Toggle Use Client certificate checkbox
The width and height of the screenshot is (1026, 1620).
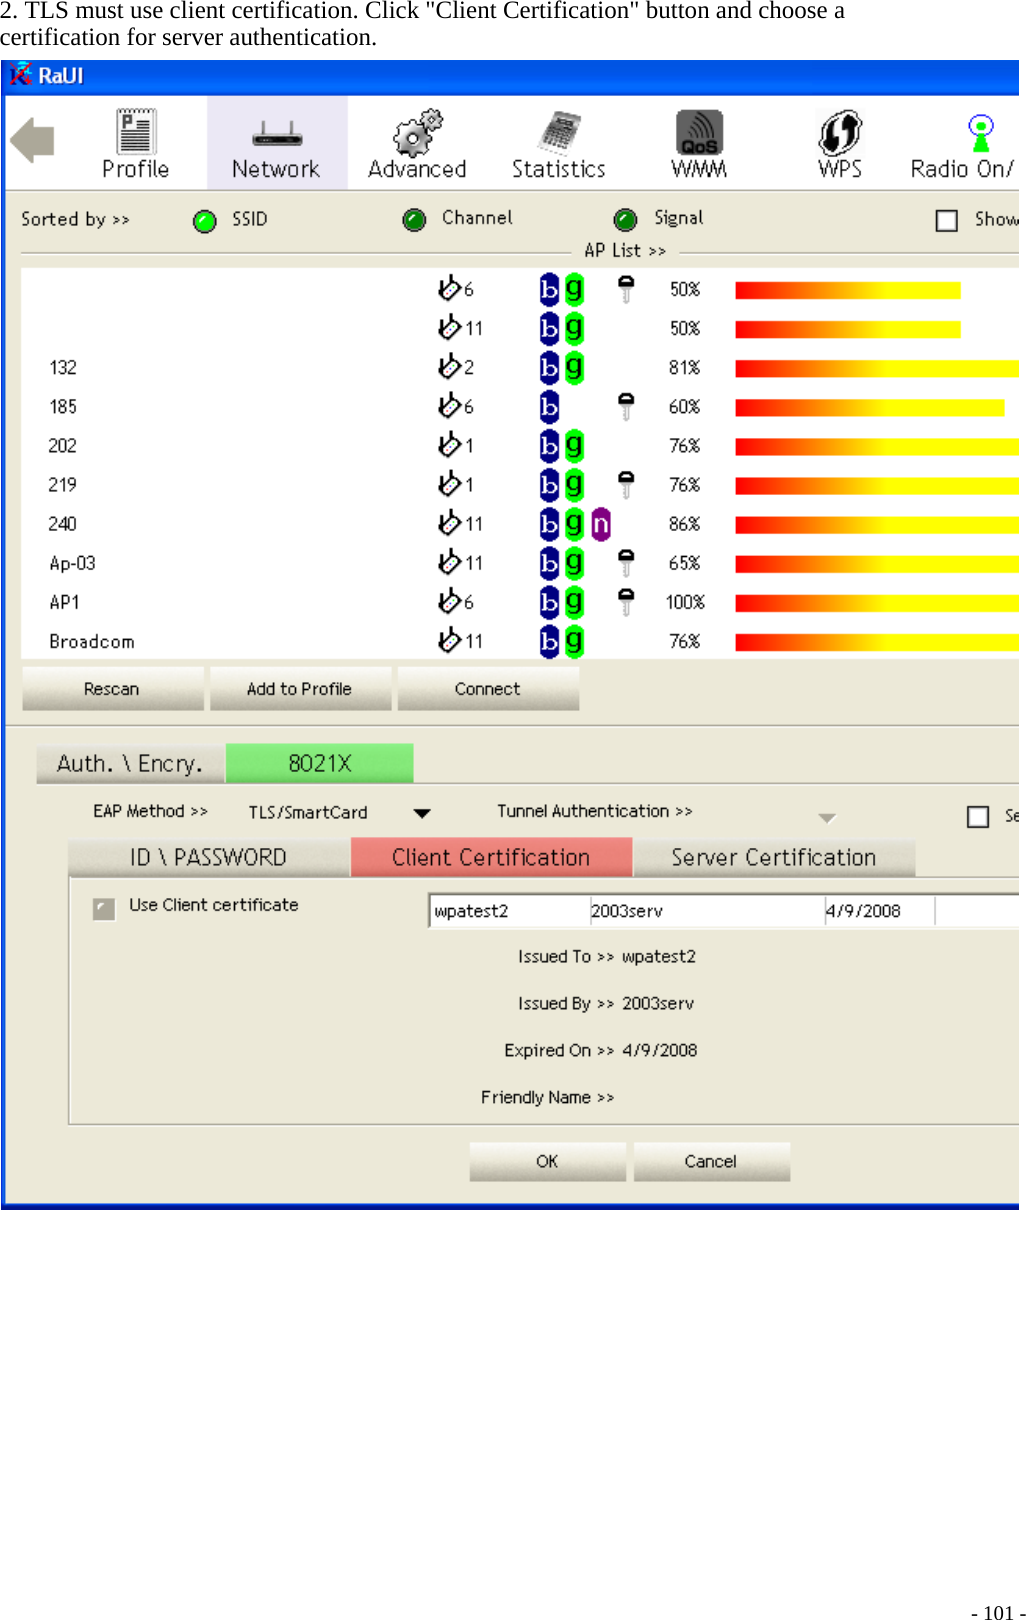tap(104, 908)
